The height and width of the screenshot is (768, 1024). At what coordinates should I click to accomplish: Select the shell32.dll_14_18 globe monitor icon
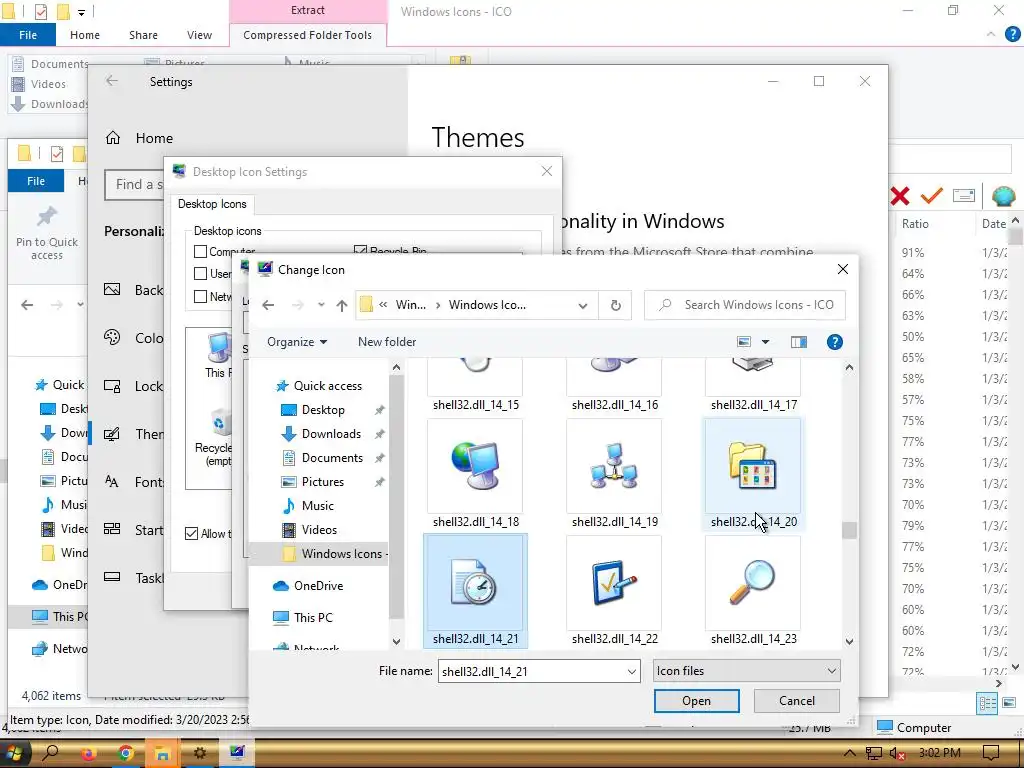click(475, 466)
